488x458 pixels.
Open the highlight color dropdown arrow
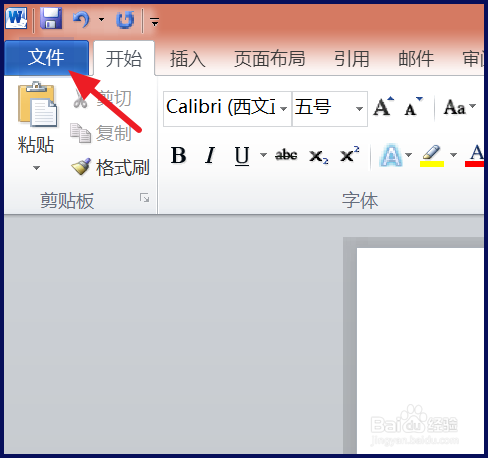[453, 155]
